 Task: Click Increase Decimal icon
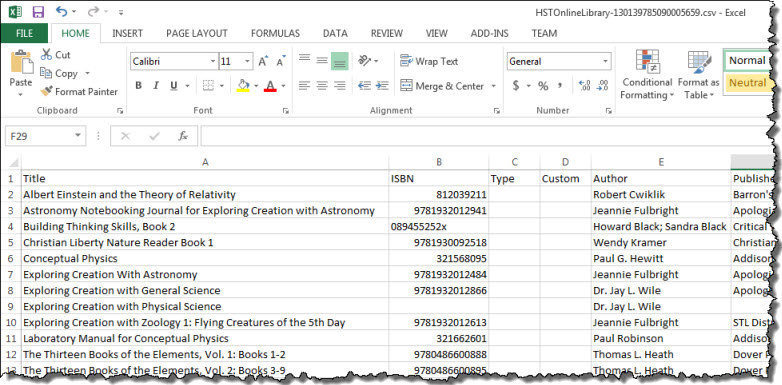tap(585, 86)
